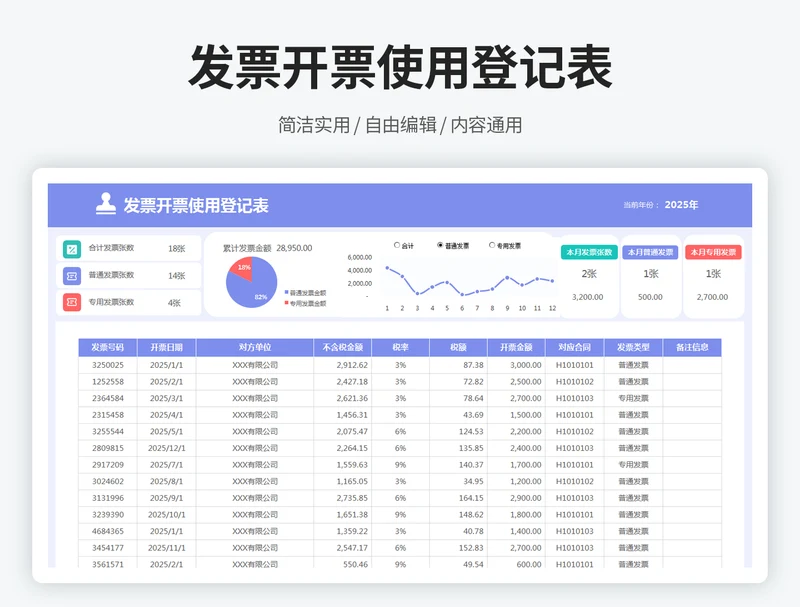Click the month 12 label on chart axis
800x607 pixels.
(552, 308)
